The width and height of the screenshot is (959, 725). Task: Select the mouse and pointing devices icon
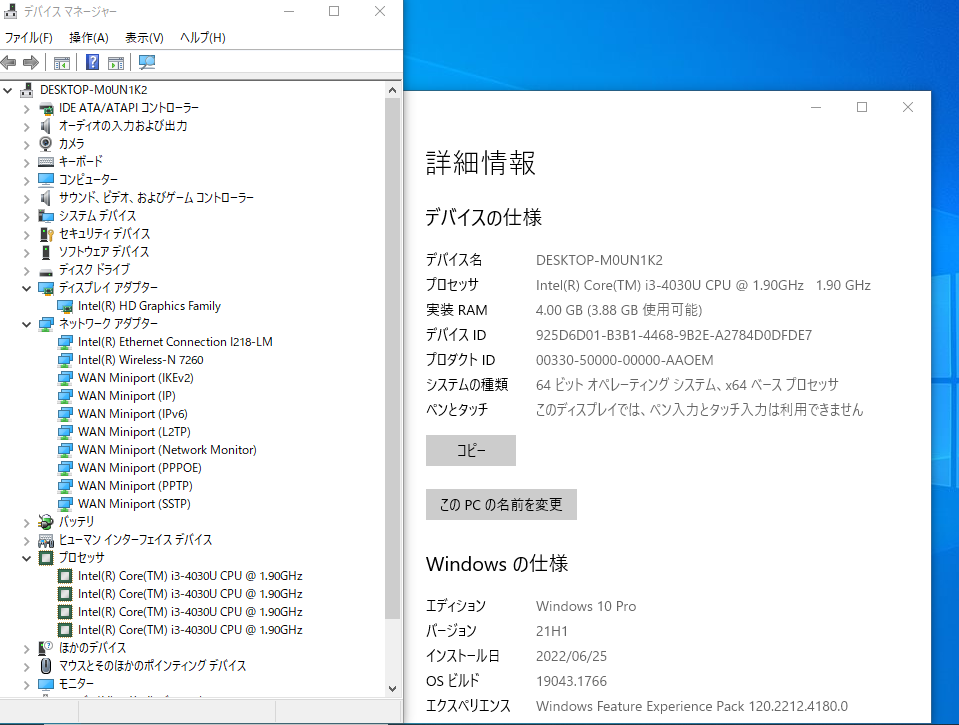(46, 666)
